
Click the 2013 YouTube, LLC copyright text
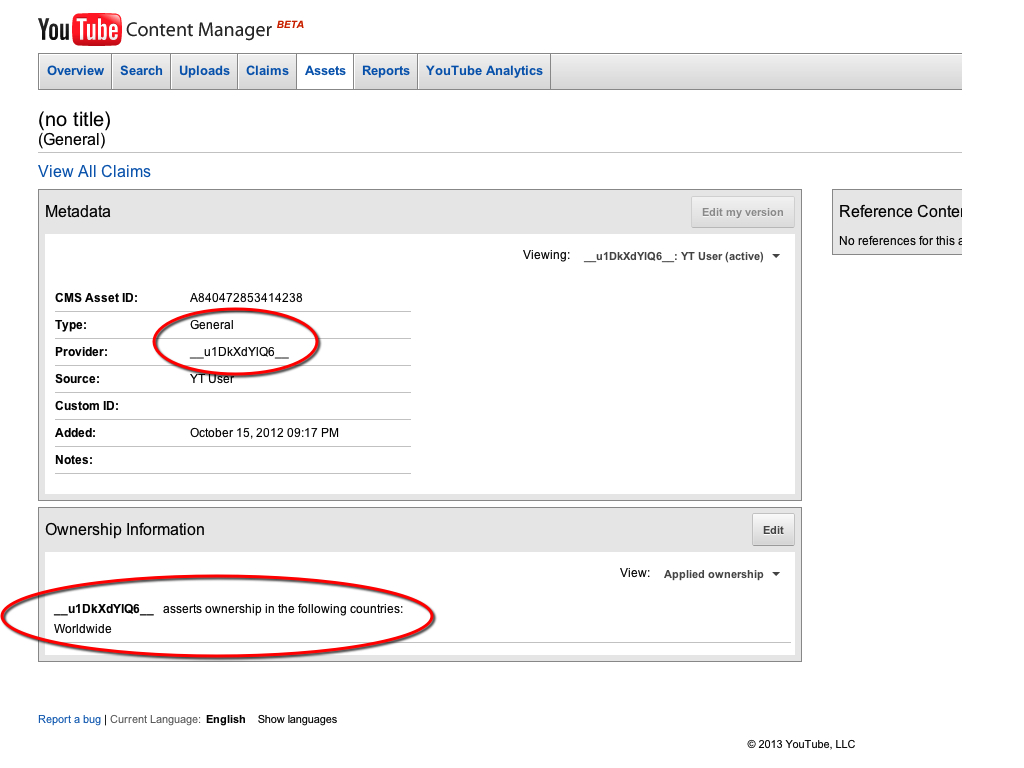coord(801,744)
